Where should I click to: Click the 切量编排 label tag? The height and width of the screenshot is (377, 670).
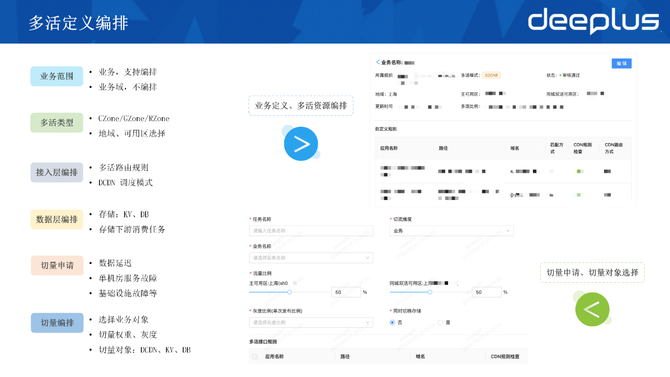point(57,322)
